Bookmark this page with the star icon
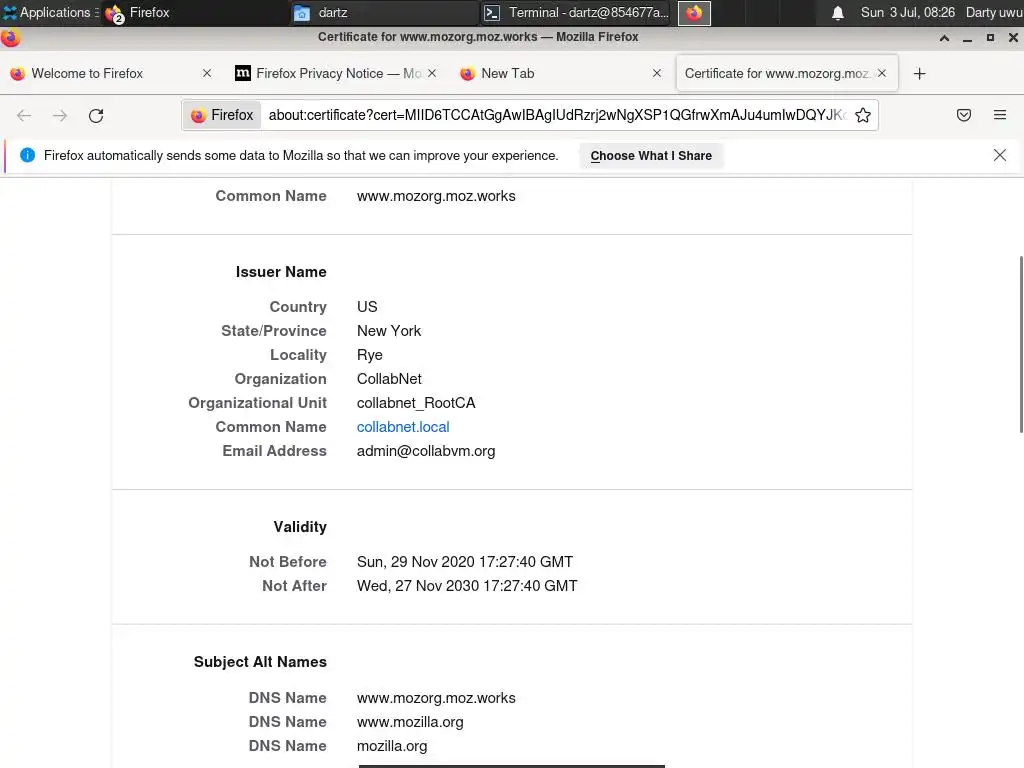Image resolution: width=1024 pixels, height=768 pixels. 863,115
